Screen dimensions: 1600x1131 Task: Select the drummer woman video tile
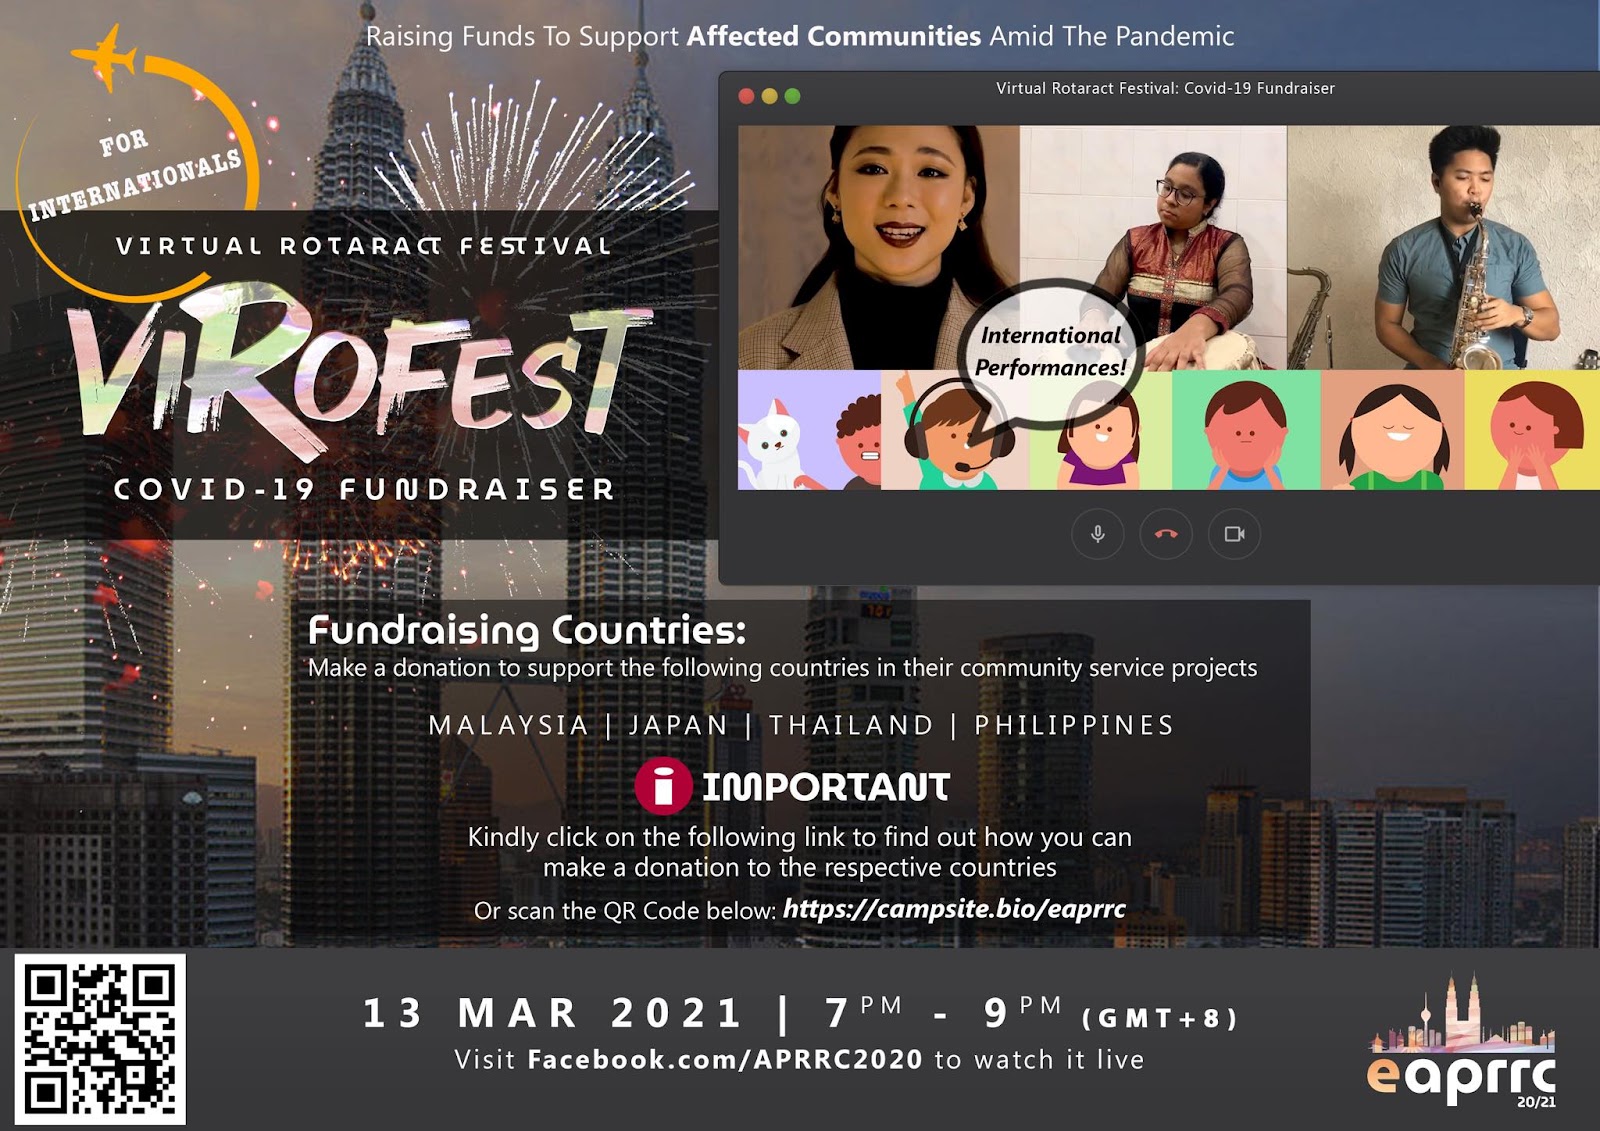click(x=1153, y=247)
